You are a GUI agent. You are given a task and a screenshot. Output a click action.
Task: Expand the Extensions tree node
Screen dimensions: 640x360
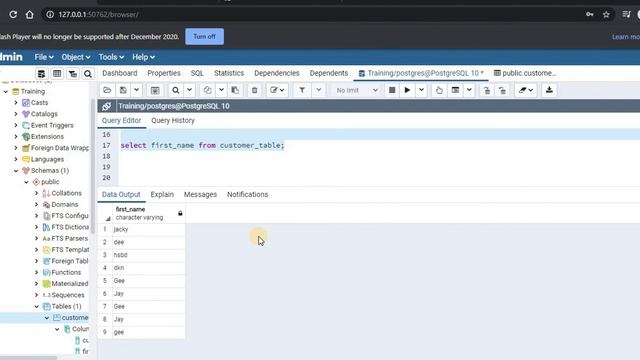(x=16, y=136)
